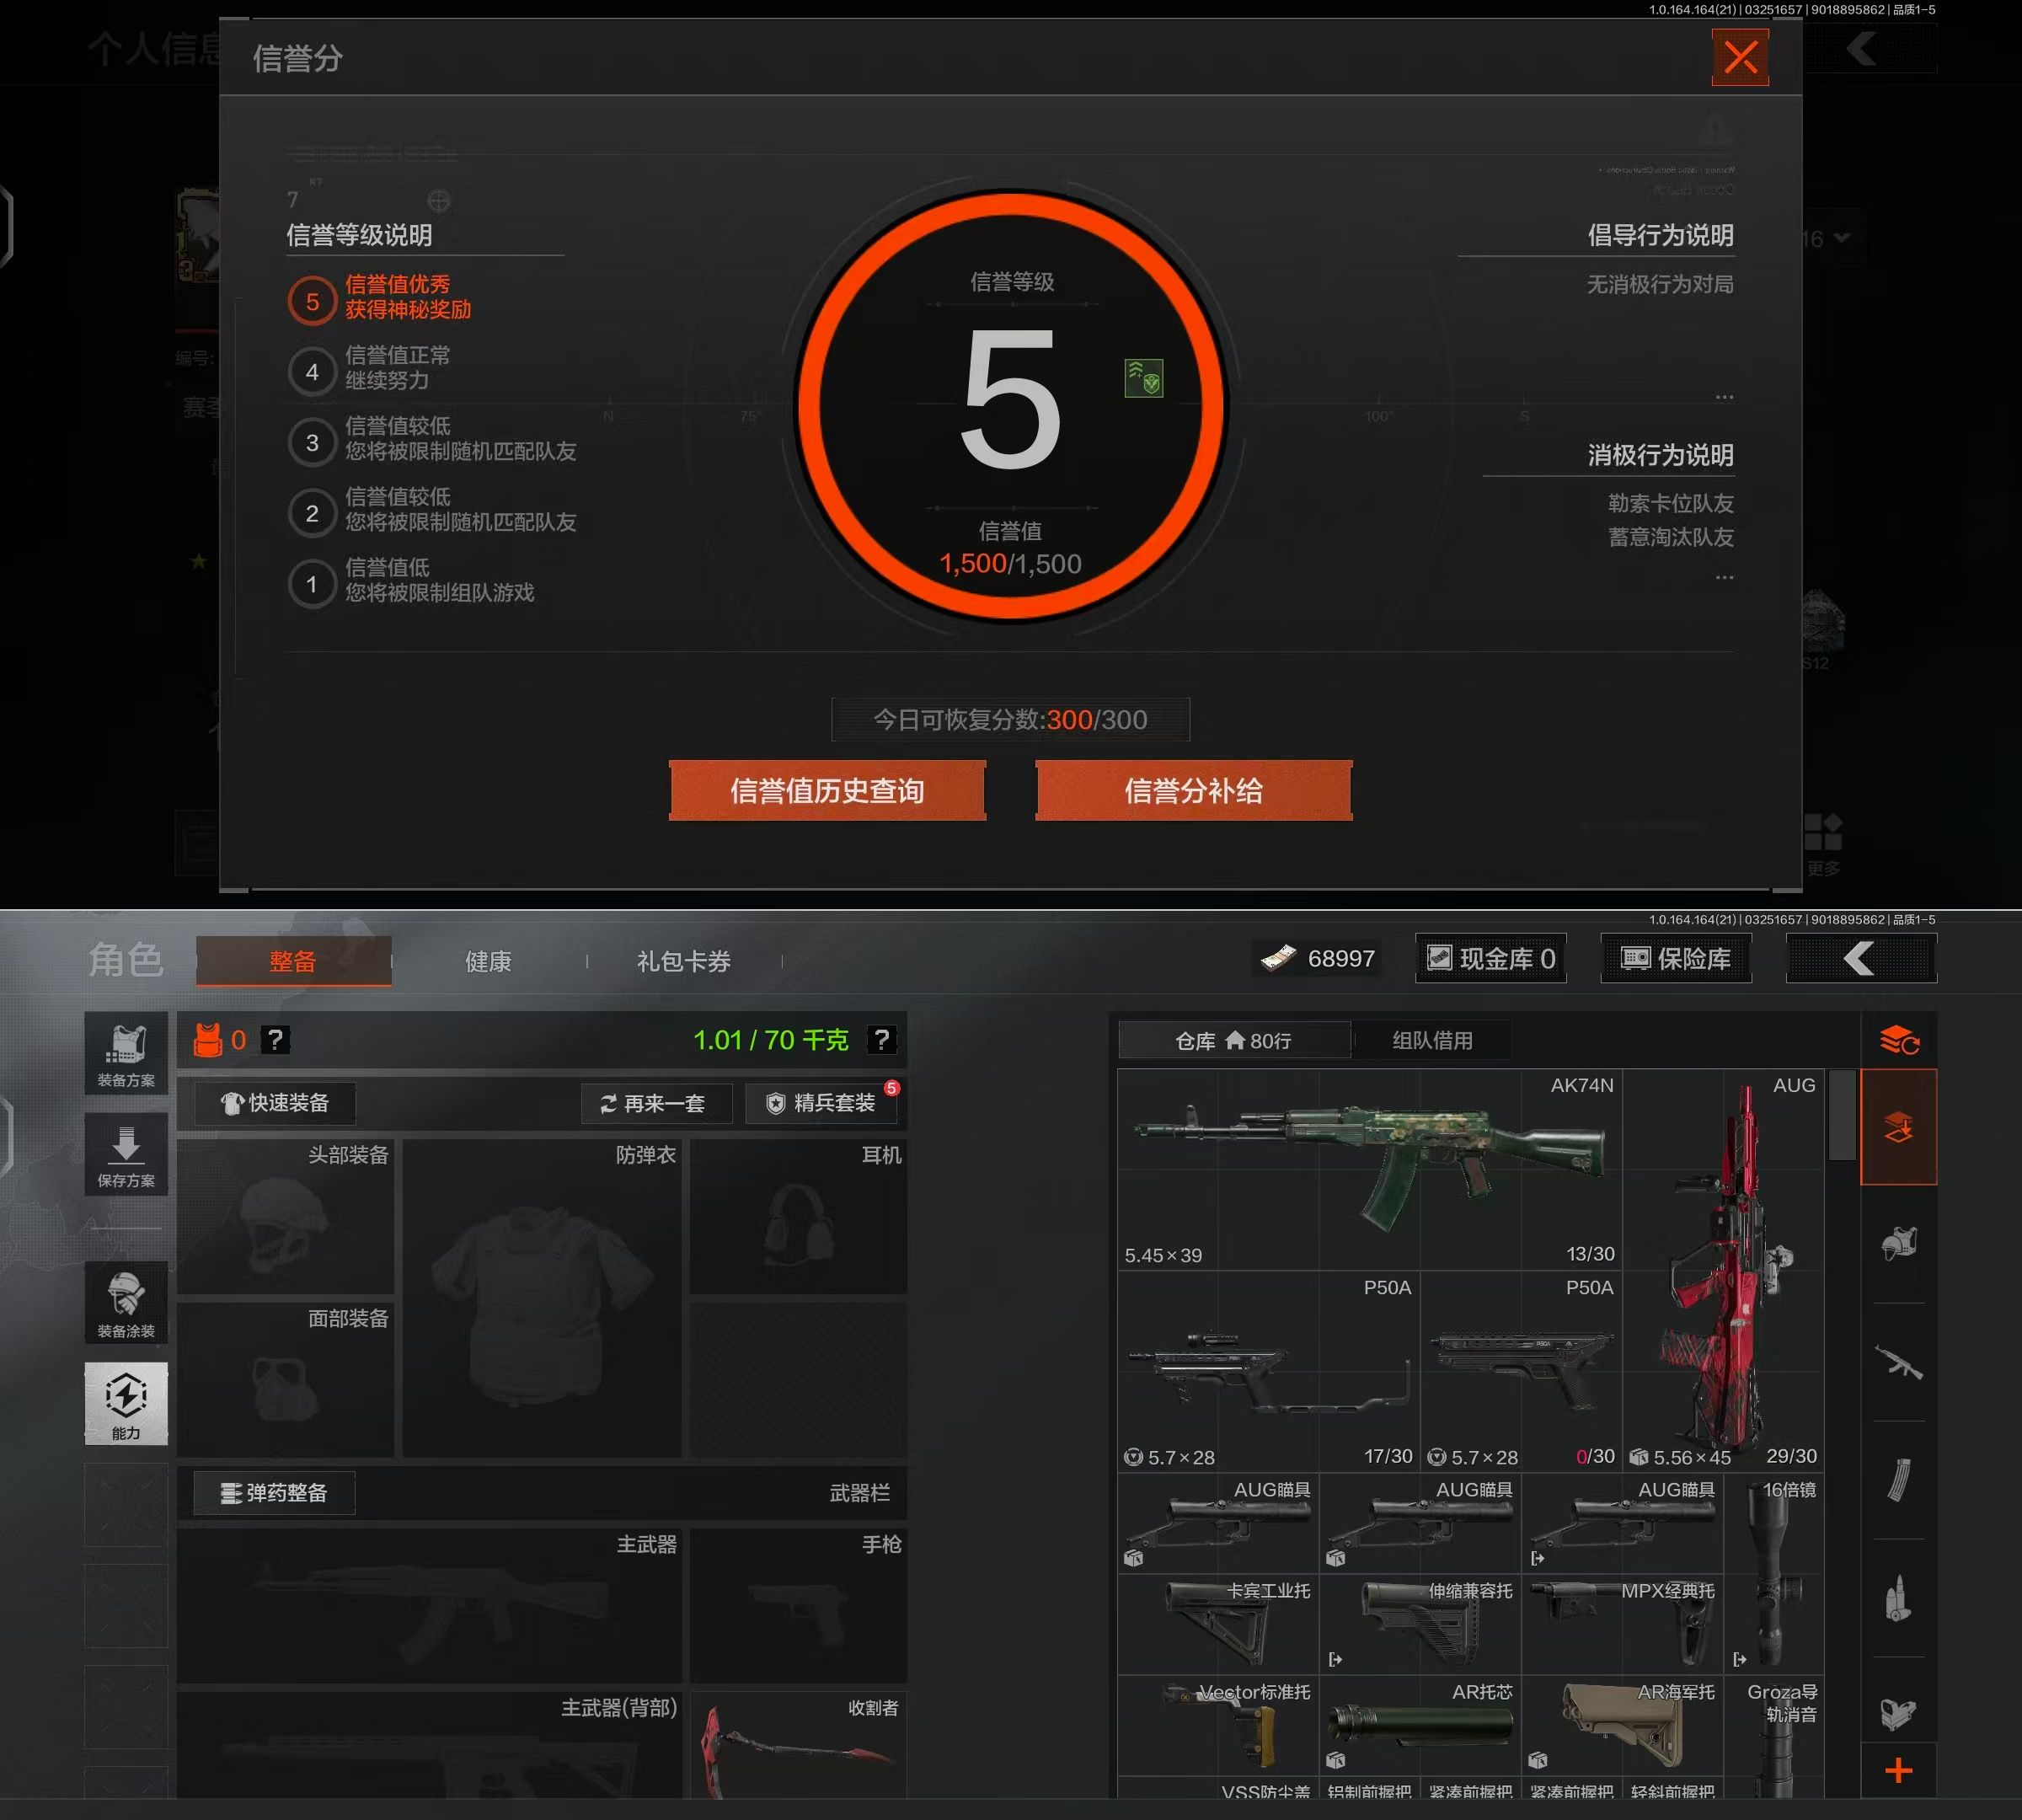
Task: Click the warehouse auto-sort refresh icon
Action: (x=1898, y=1041)
